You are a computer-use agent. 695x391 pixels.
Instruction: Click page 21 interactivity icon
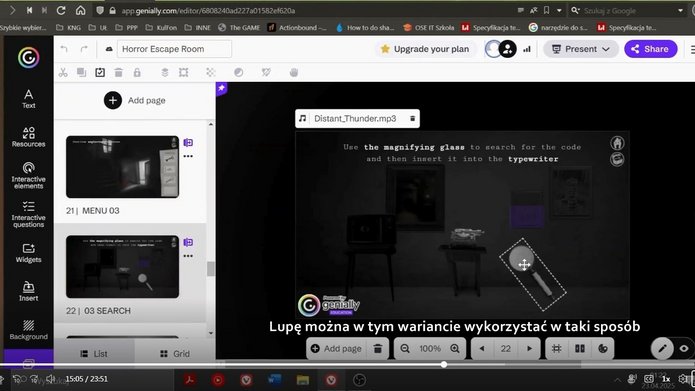click(188, 142)
